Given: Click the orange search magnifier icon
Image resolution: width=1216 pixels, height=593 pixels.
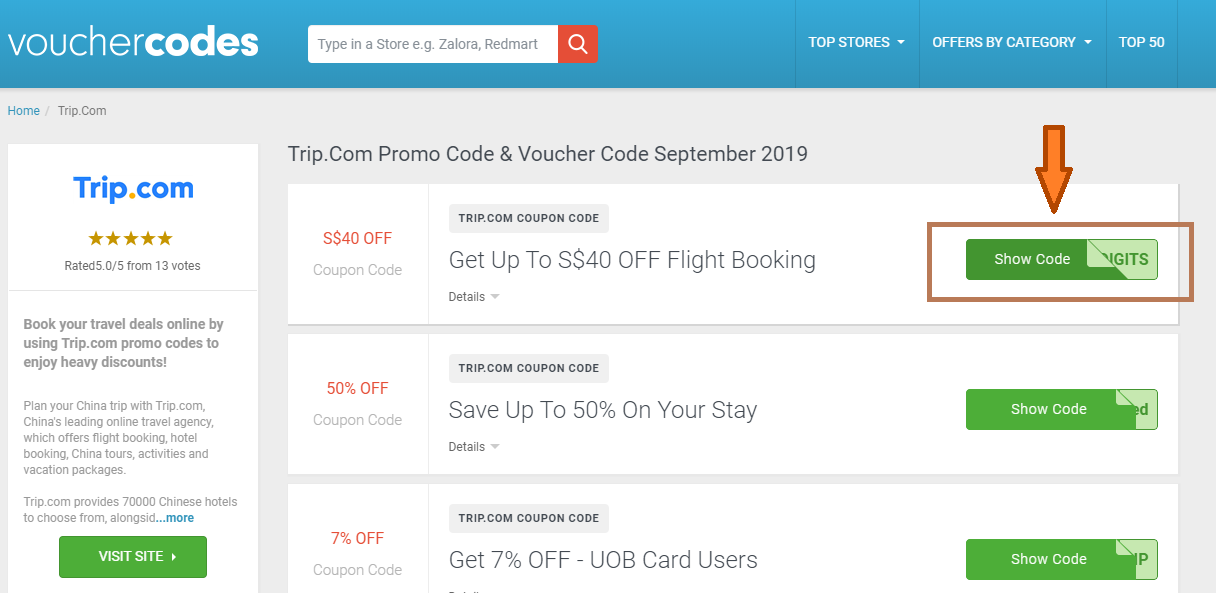Looking at the screenshot, I should click(577, 44).
